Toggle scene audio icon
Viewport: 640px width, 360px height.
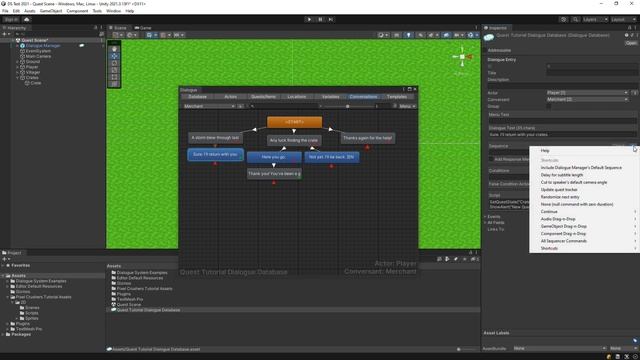420,35
